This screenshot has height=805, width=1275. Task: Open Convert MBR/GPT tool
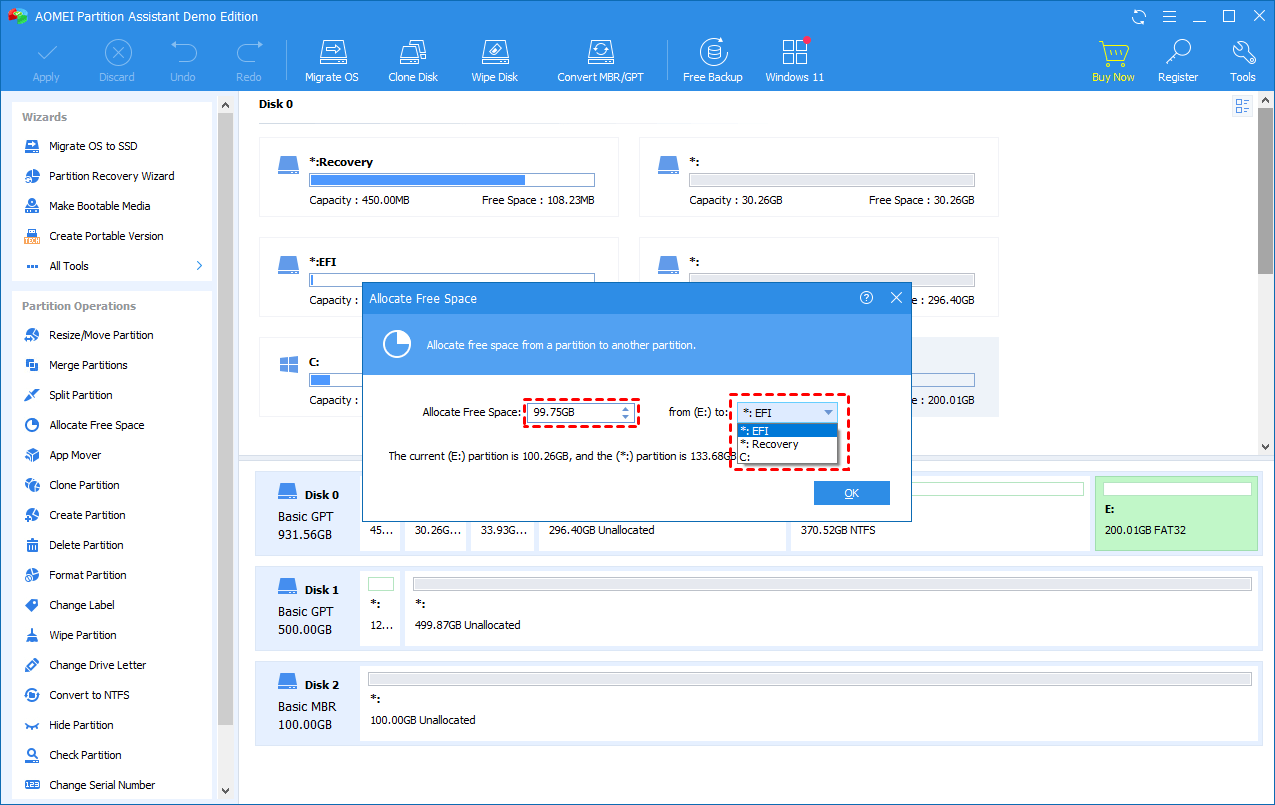pyautogui.click(x=600, y=60)
